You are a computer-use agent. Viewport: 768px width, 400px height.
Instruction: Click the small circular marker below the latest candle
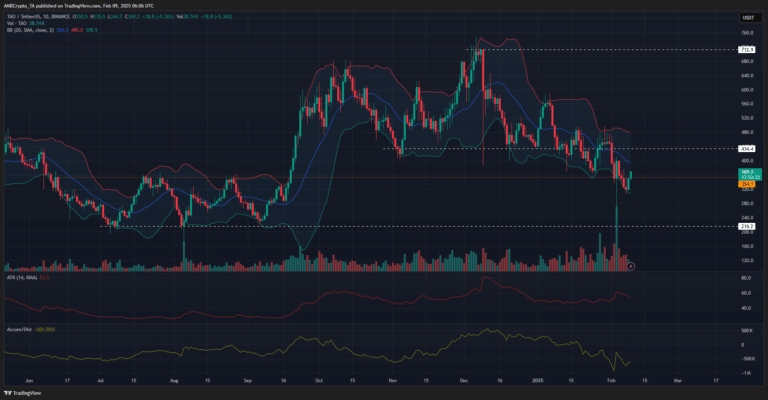632,265
